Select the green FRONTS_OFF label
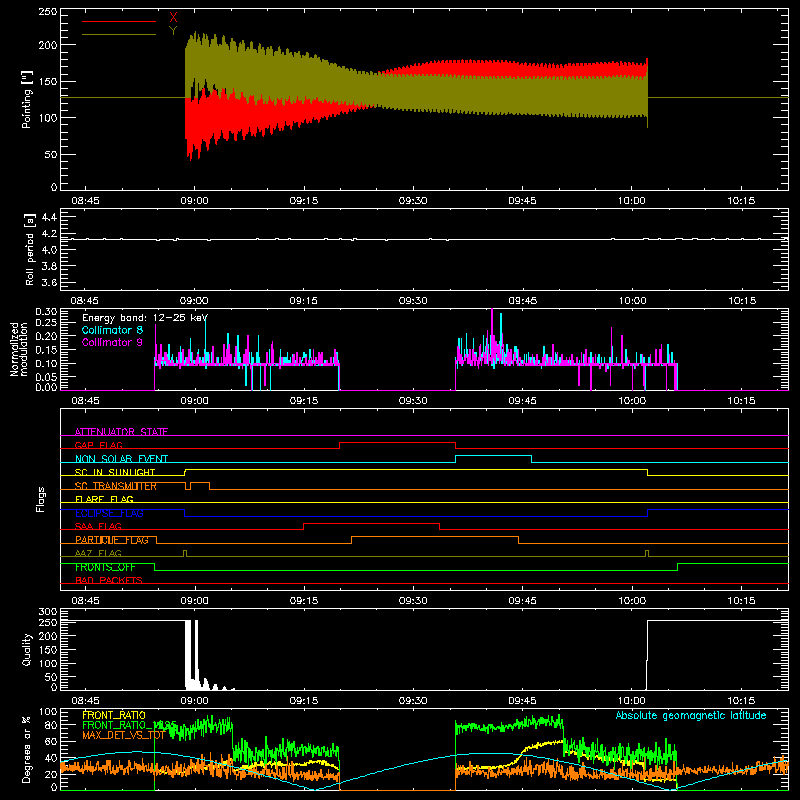800x800 pixels. tap(105, 567)
